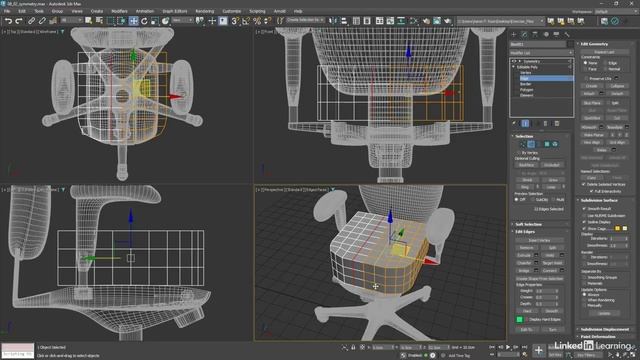The width and height of the screenshot is (640, 360).
Task: Collapse the Edit Geometry rollout
Action: click(594, 44)
